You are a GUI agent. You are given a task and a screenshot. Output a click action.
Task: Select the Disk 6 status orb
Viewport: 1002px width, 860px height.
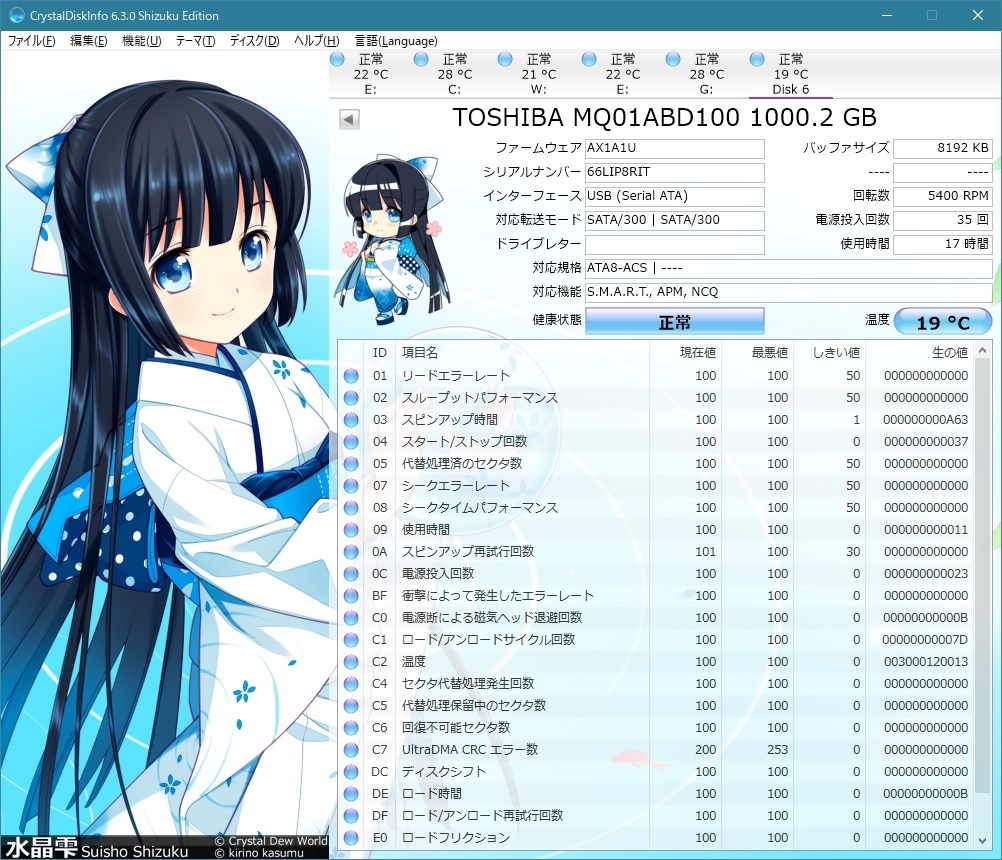pyautogui.click(x=757, y=59)
